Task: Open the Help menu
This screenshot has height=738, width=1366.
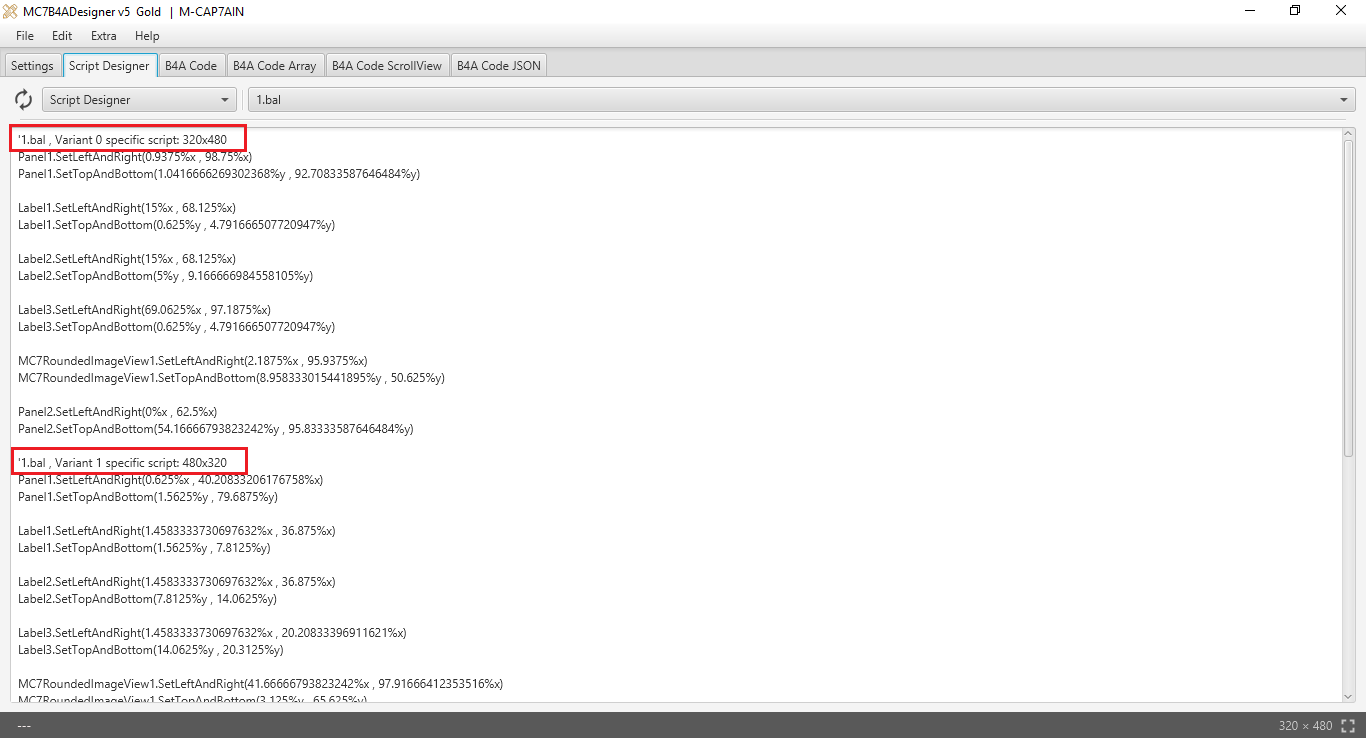Action: click(147, 36)
